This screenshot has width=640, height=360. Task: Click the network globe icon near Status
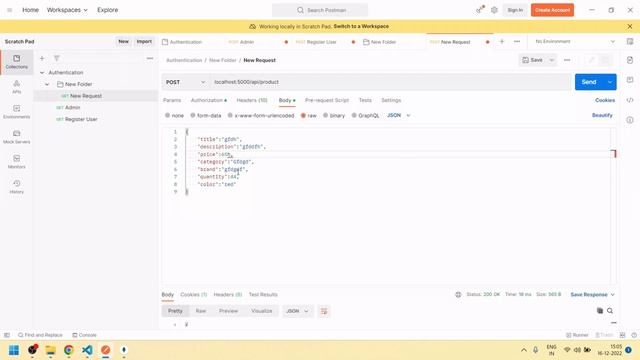458,294
